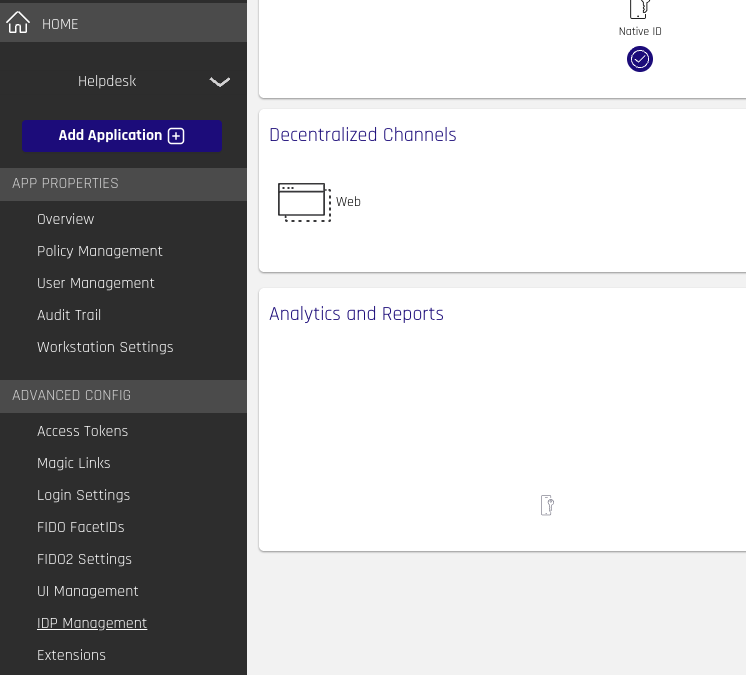Open the Extensions page
746x675 pixels.
coord(71,655)
